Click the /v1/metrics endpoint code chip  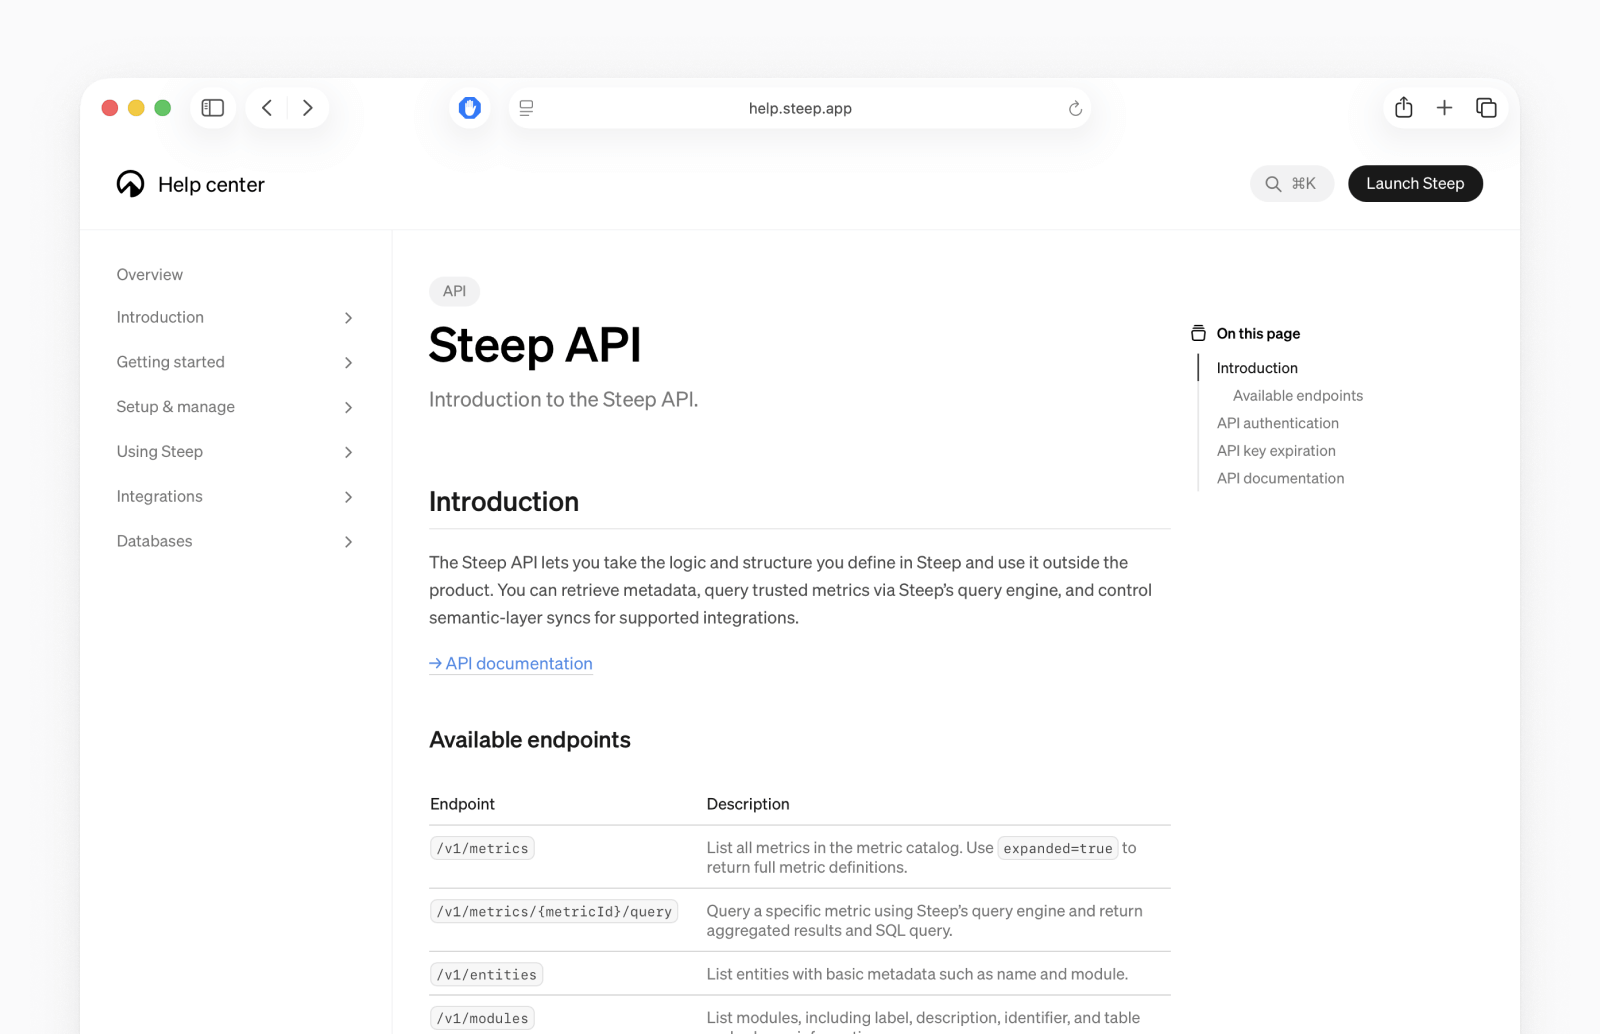point(482,847)
